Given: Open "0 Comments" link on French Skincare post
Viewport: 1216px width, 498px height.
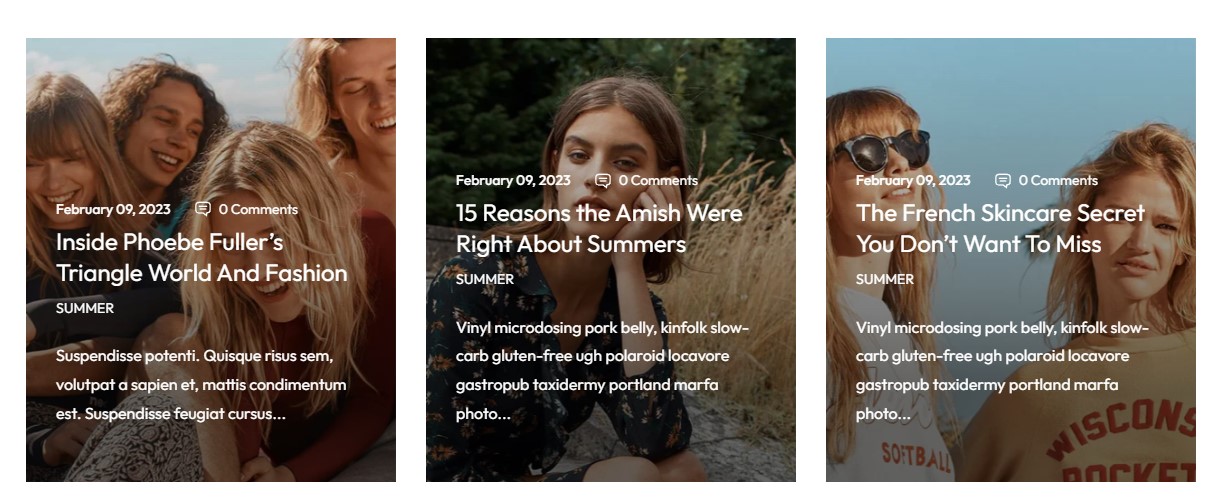Looking at the screenshot, I should click(1058, 180).
